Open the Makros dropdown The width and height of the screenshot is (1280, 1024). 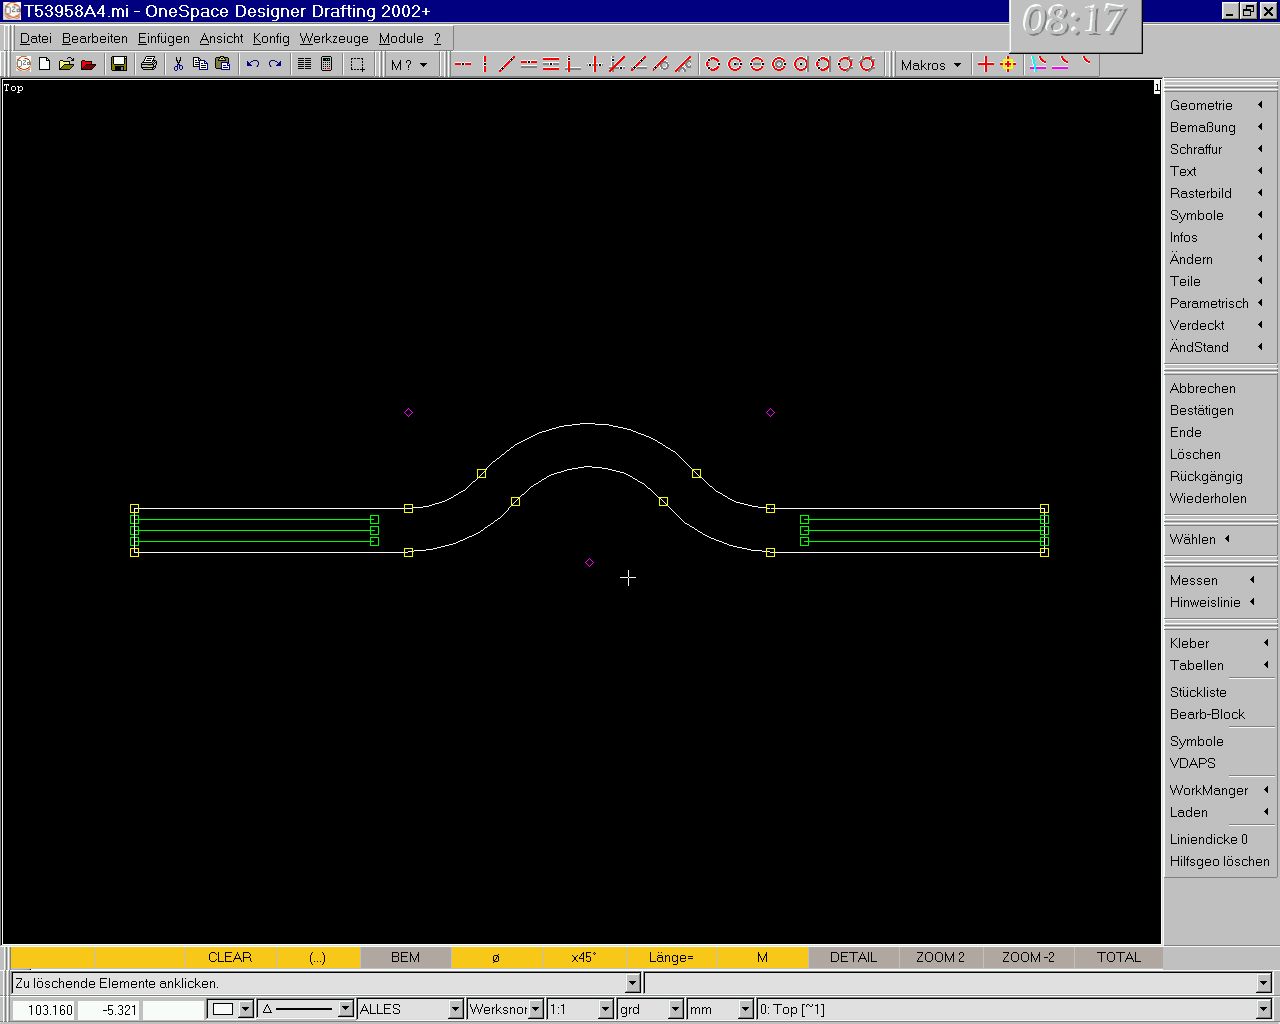tap(931, 65)
